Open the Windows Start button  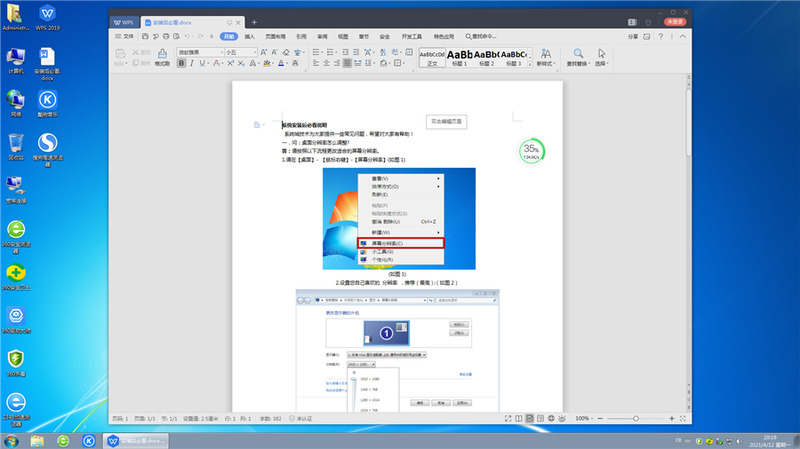(11, 441)
